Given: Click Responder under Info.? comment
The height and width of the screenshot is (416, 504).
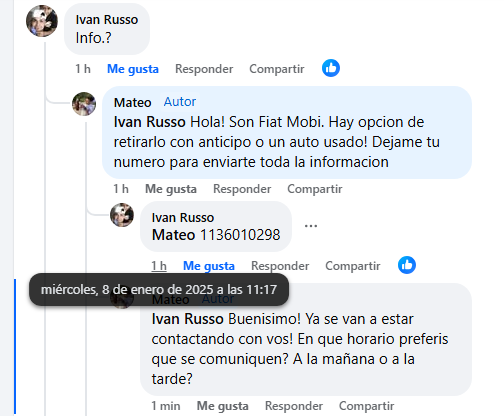Looking at the screenshot, I should [x=204, y=69].
